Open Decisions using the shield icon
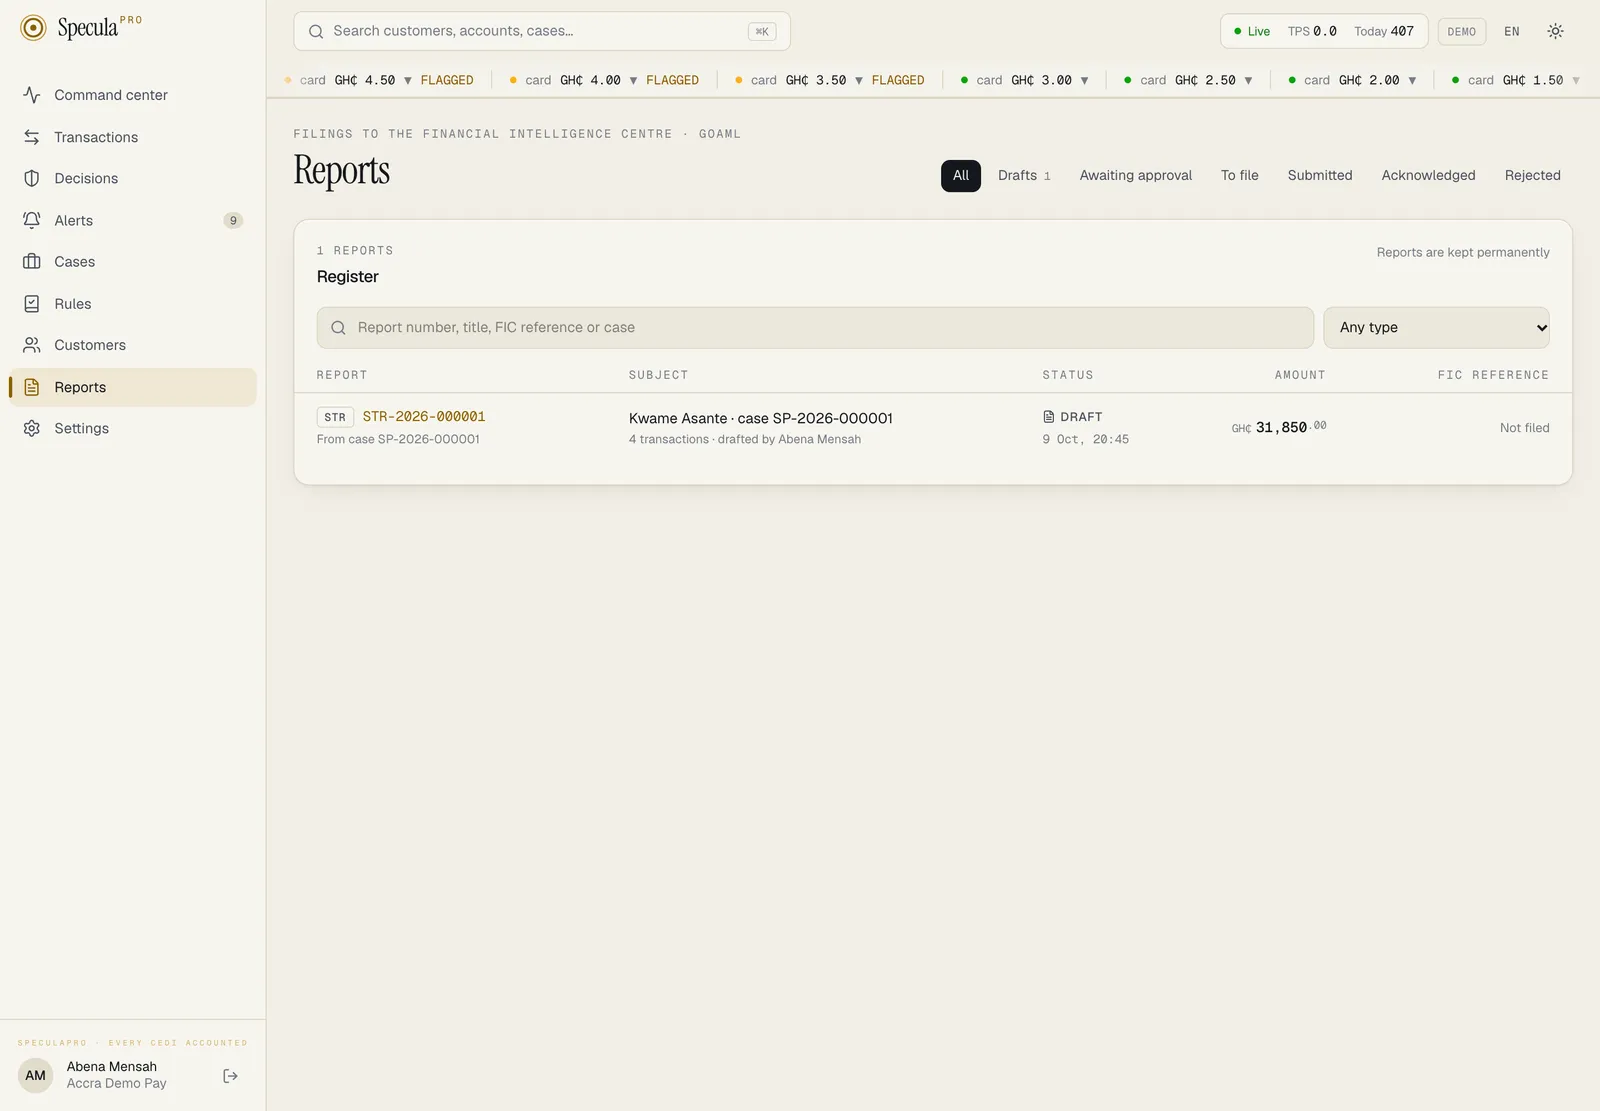Screen dimensions: 1600x1111 click(x=32, y=178)
